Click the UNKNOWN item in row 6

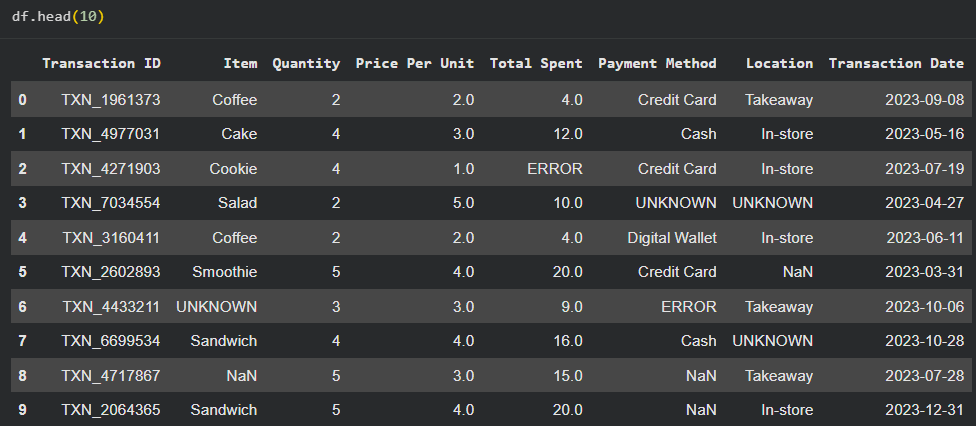(216, 307)
